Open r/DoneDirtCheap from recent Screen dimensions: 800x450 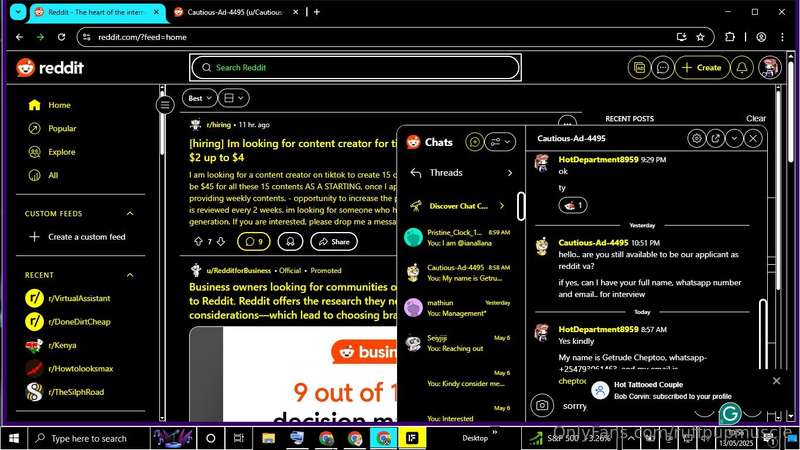[81, 322]
